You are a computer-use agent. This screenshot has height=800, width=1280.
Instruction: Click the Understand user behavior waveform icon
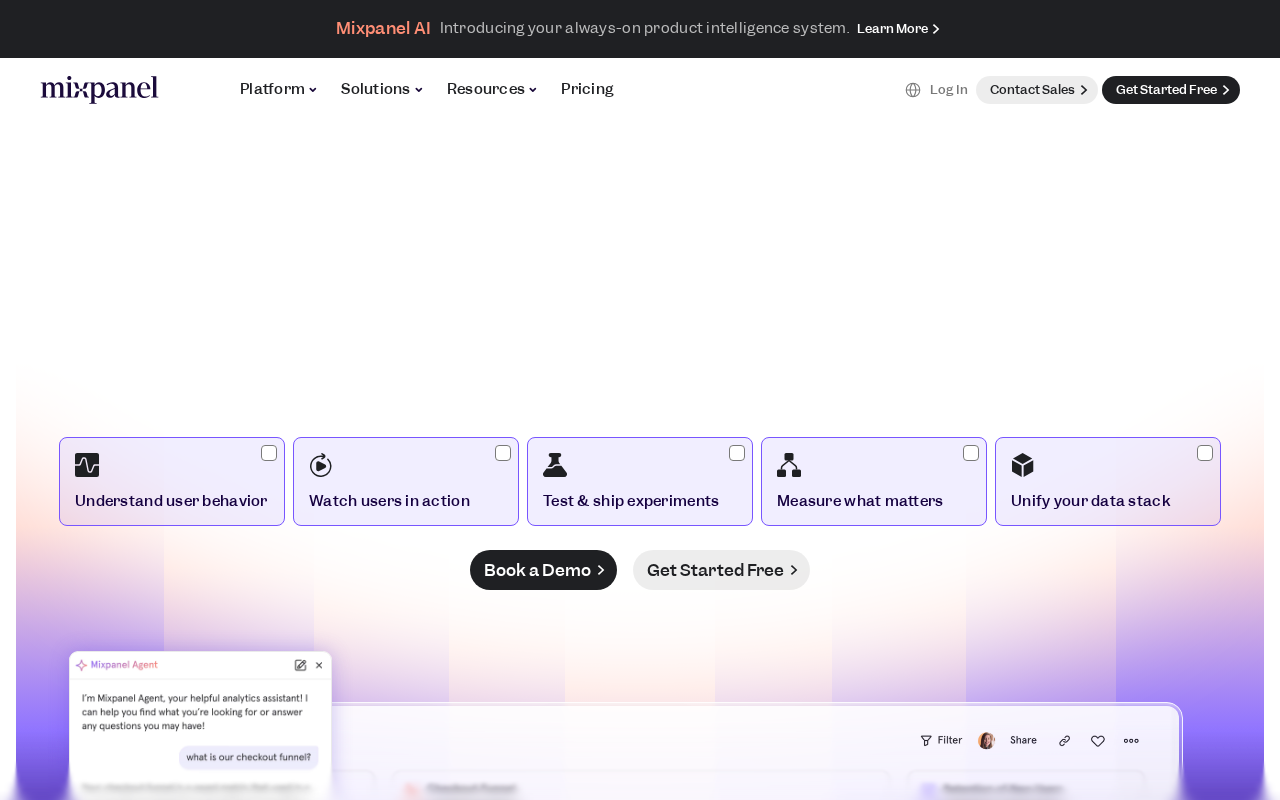(x=87, y=465)
